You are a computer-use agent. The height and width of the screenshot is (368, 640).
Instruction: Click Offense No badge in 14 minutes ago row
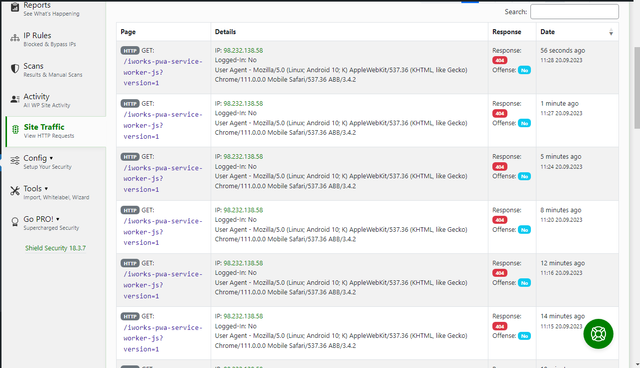click(x=524, y=336)
